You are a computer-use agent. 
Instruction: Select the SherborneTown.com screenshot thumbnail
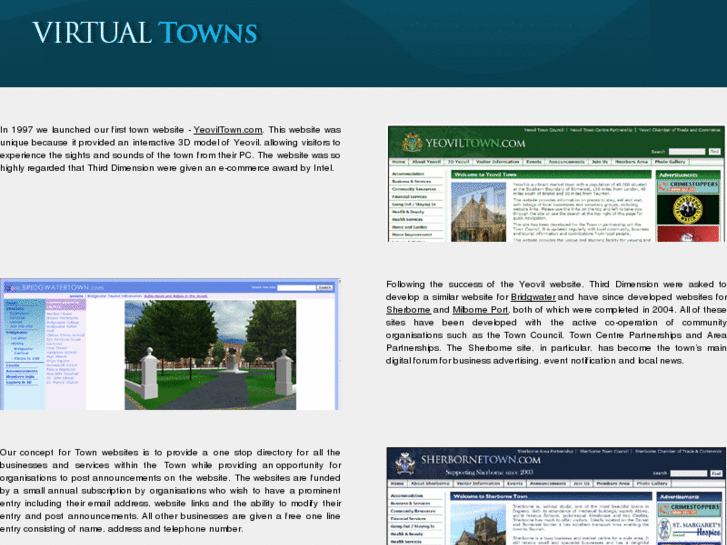point(556,496)
